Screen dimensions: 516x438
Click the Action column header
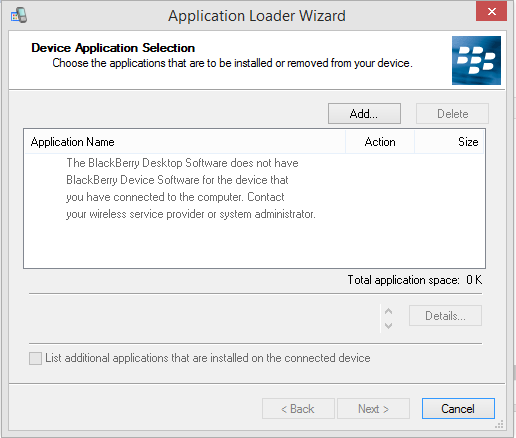click(x=380, y=142)
